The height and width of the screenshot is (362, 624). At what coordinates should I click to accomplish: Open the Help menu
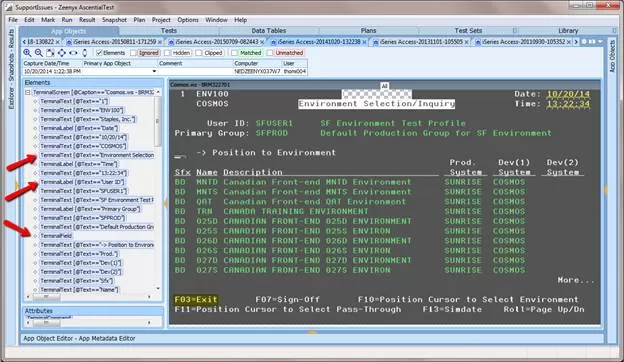[240, 20]
